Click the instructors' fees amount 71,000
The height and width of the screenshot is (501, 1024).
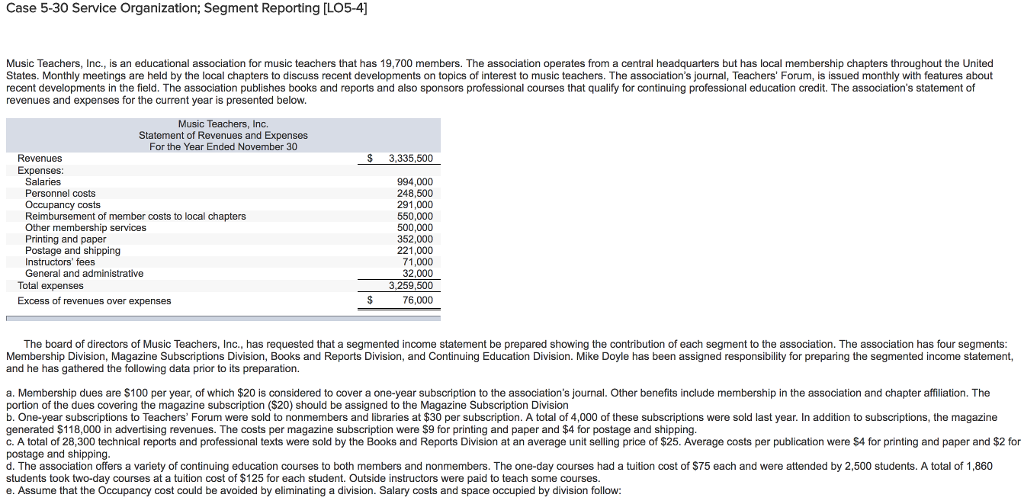pyautogui.click(x=417, y=262)
